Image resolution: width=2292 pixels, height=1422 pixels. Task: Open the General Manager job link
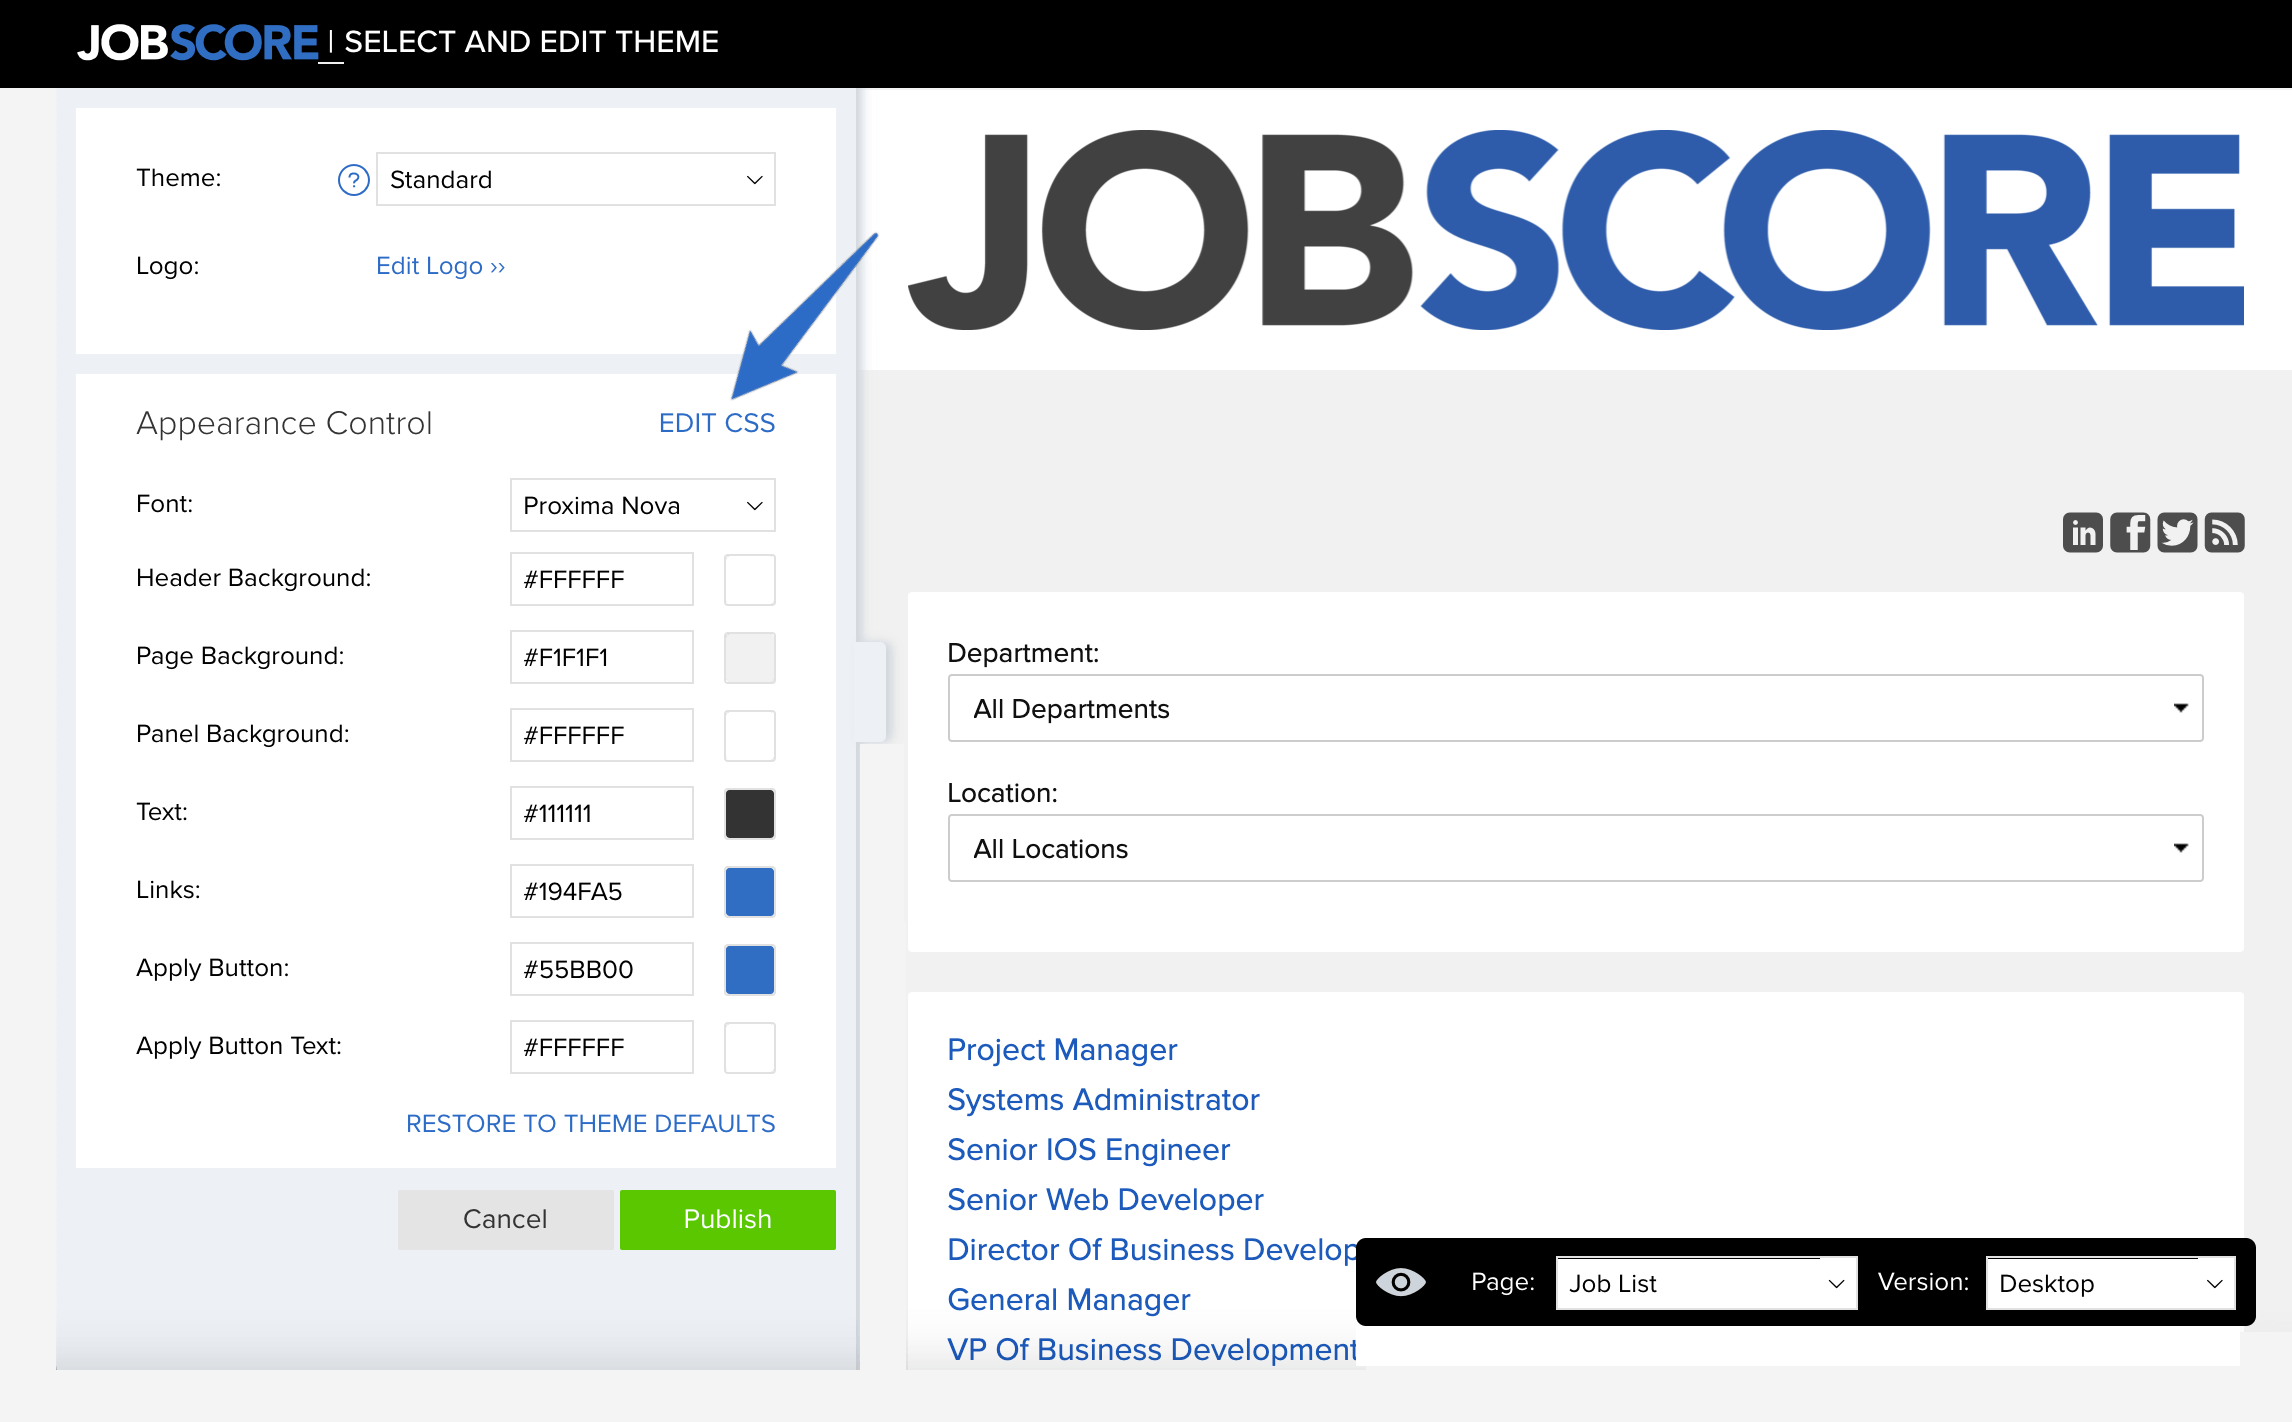coord(1069,1300)
